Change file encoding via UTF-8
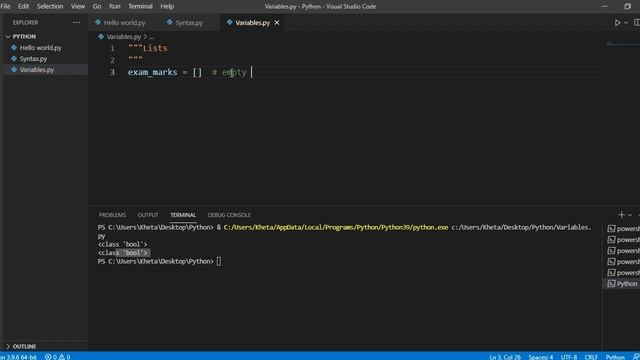 coord(569,357)
